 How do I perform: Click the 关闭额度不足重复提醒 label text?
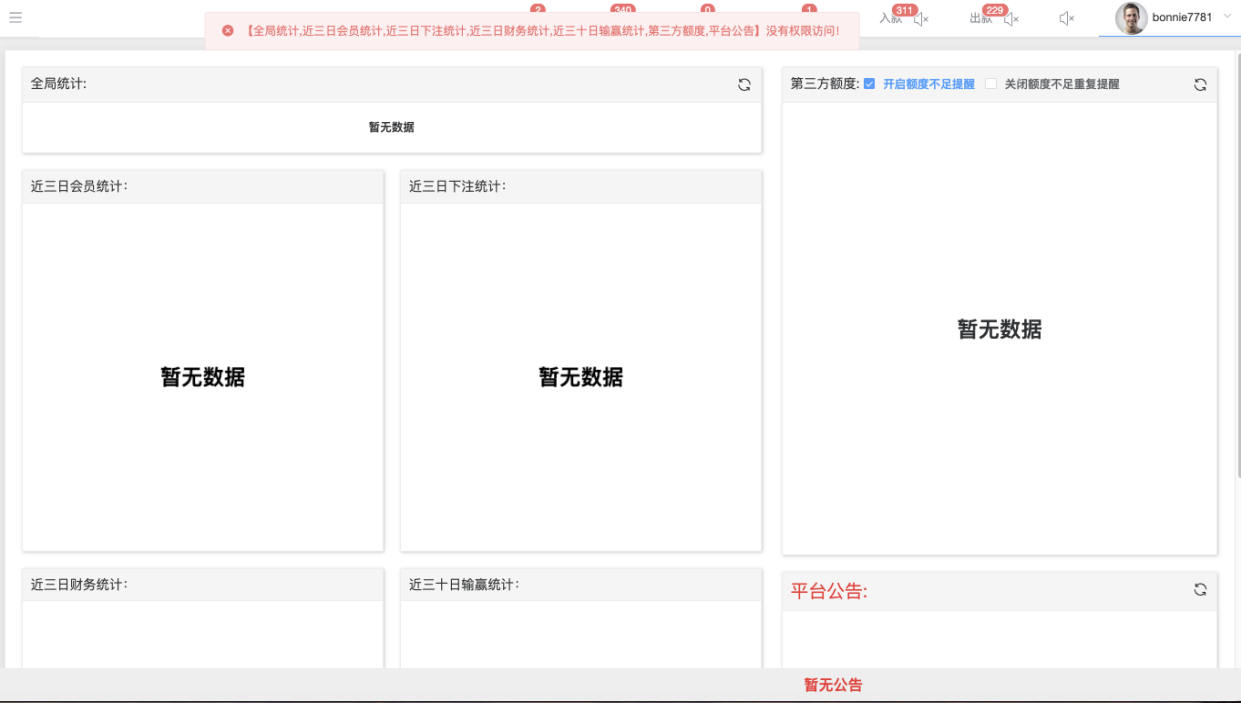tap(1062, 85)
